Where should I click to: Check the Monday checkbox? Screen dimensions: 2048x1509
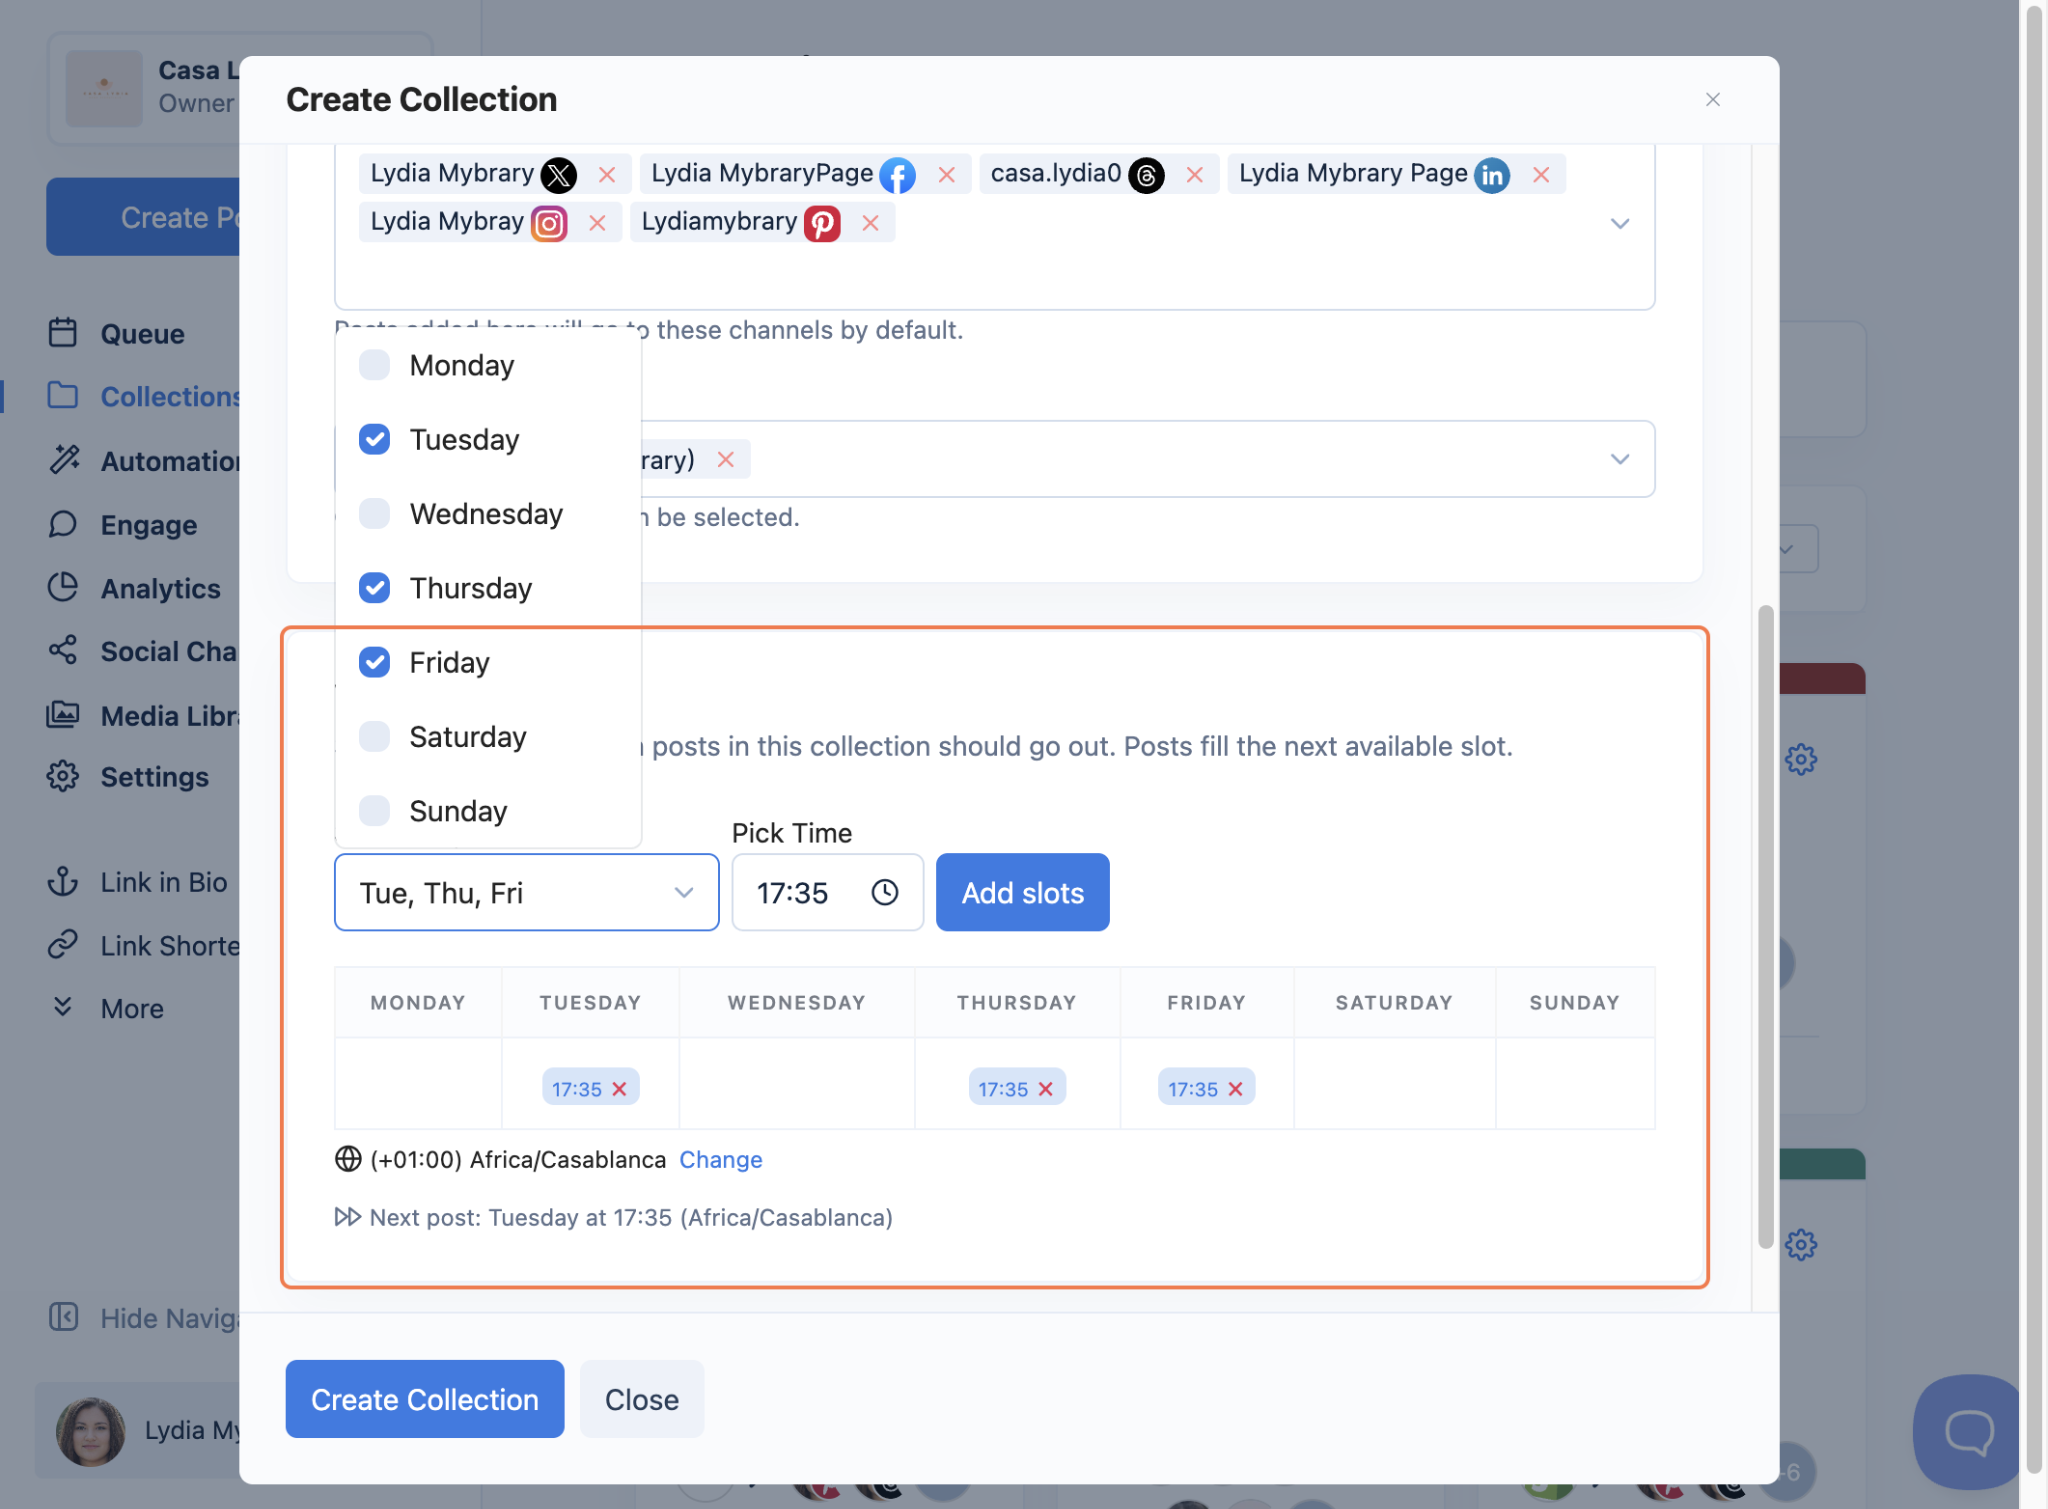375,365
